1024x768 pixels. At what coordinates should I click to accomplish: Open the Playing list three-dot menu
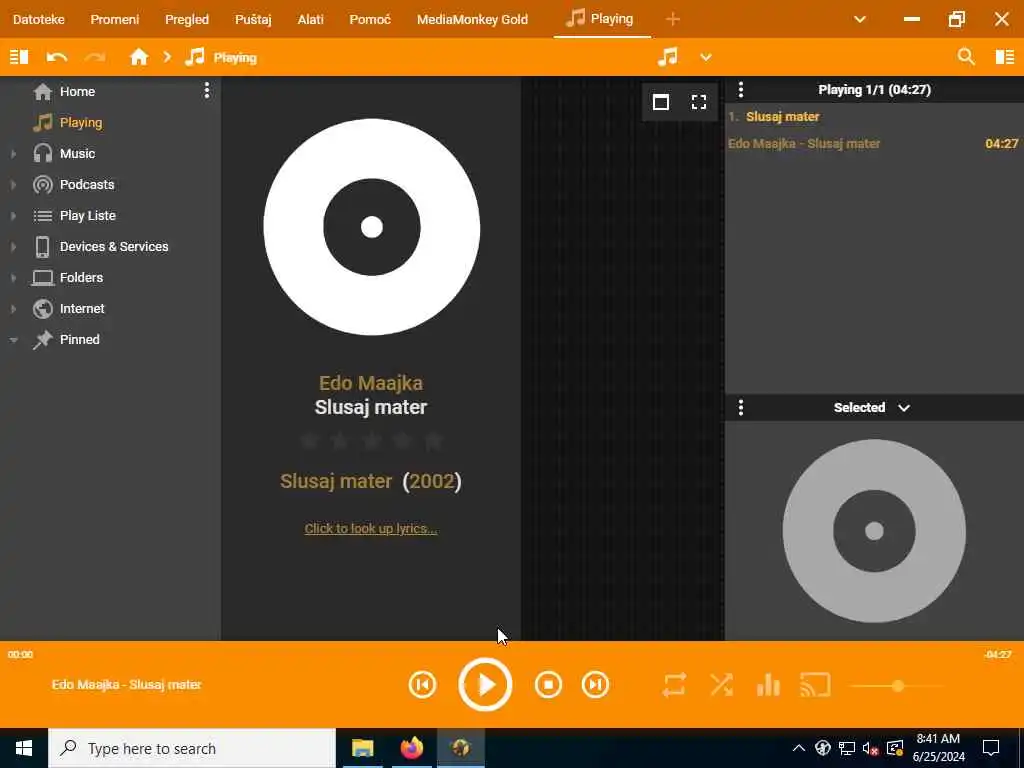tap(741, 89)
